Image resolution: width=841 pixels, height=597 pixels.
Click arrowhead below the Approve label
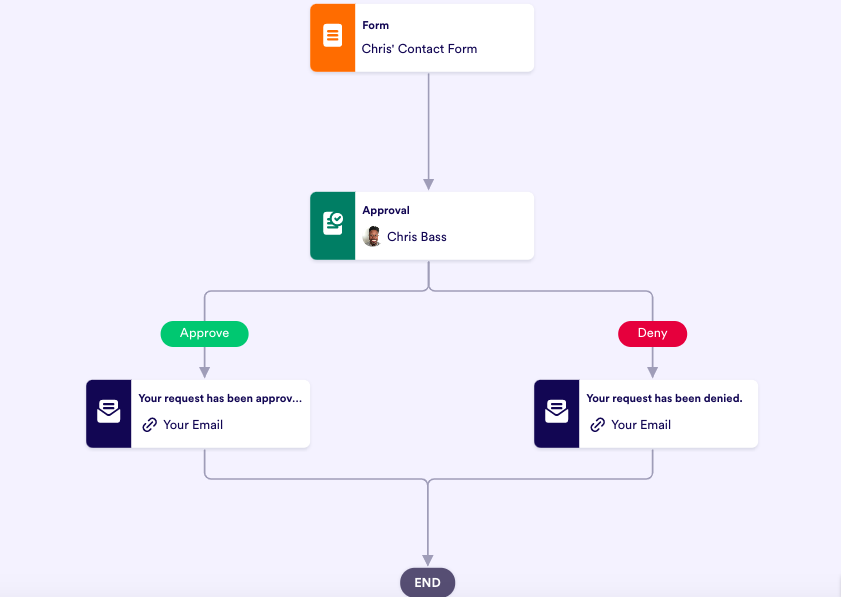pyautogui.click(x=204, y=372)
